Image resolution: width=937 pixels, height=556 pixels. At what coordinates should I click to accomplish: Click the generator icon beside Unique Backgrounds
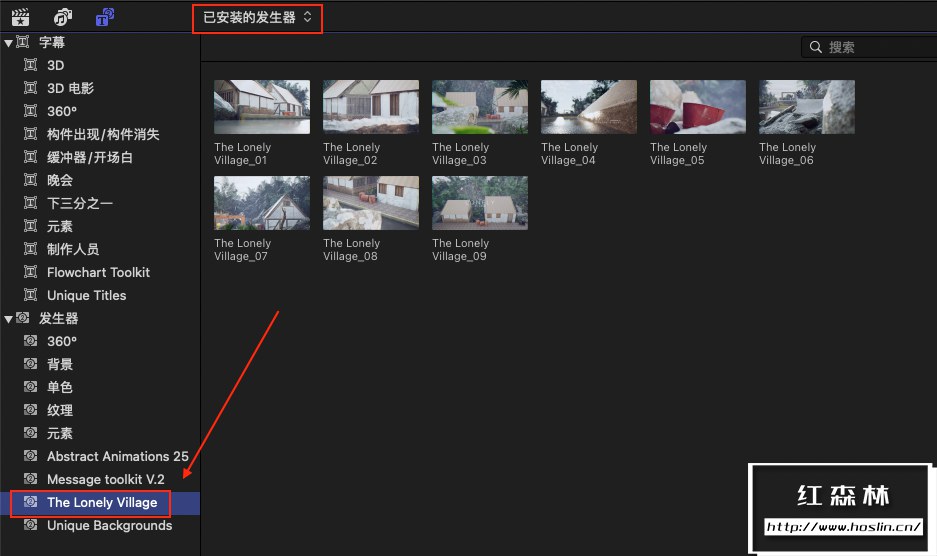pos(30,525)
